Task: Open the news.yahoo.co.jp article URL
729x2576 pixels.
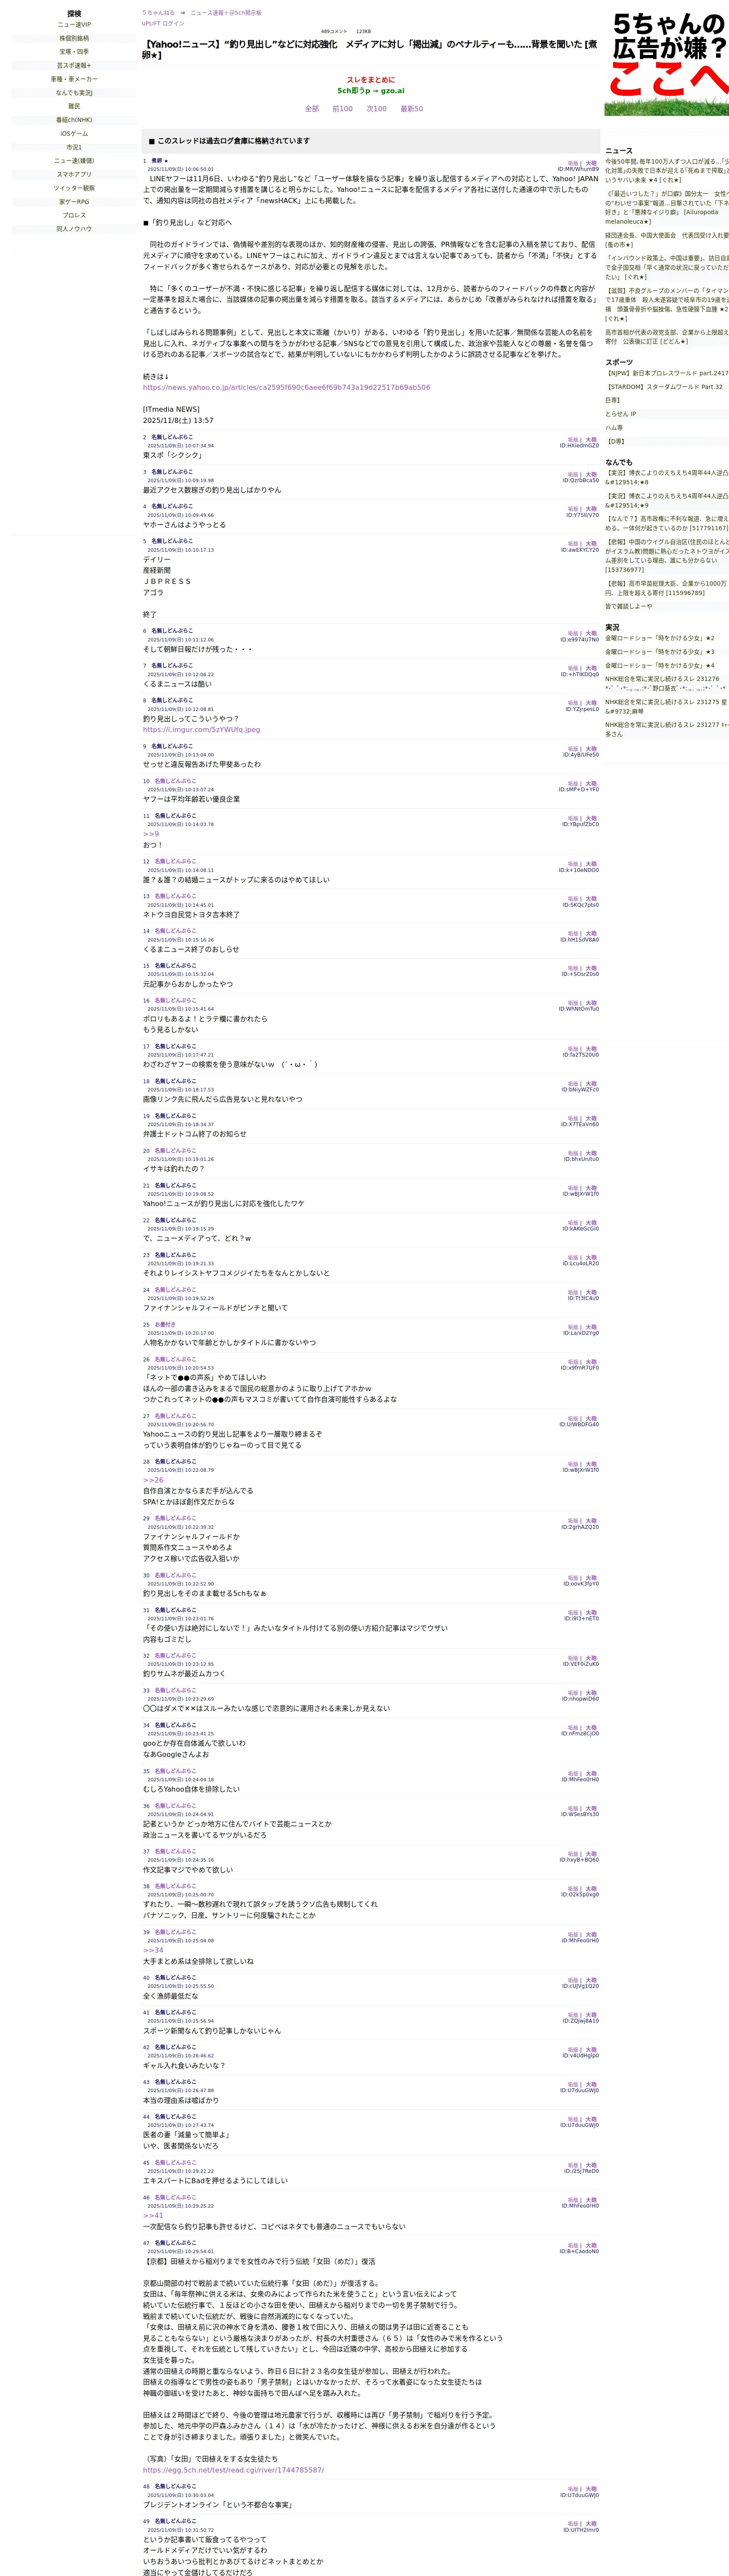Action: coord(286,387)
